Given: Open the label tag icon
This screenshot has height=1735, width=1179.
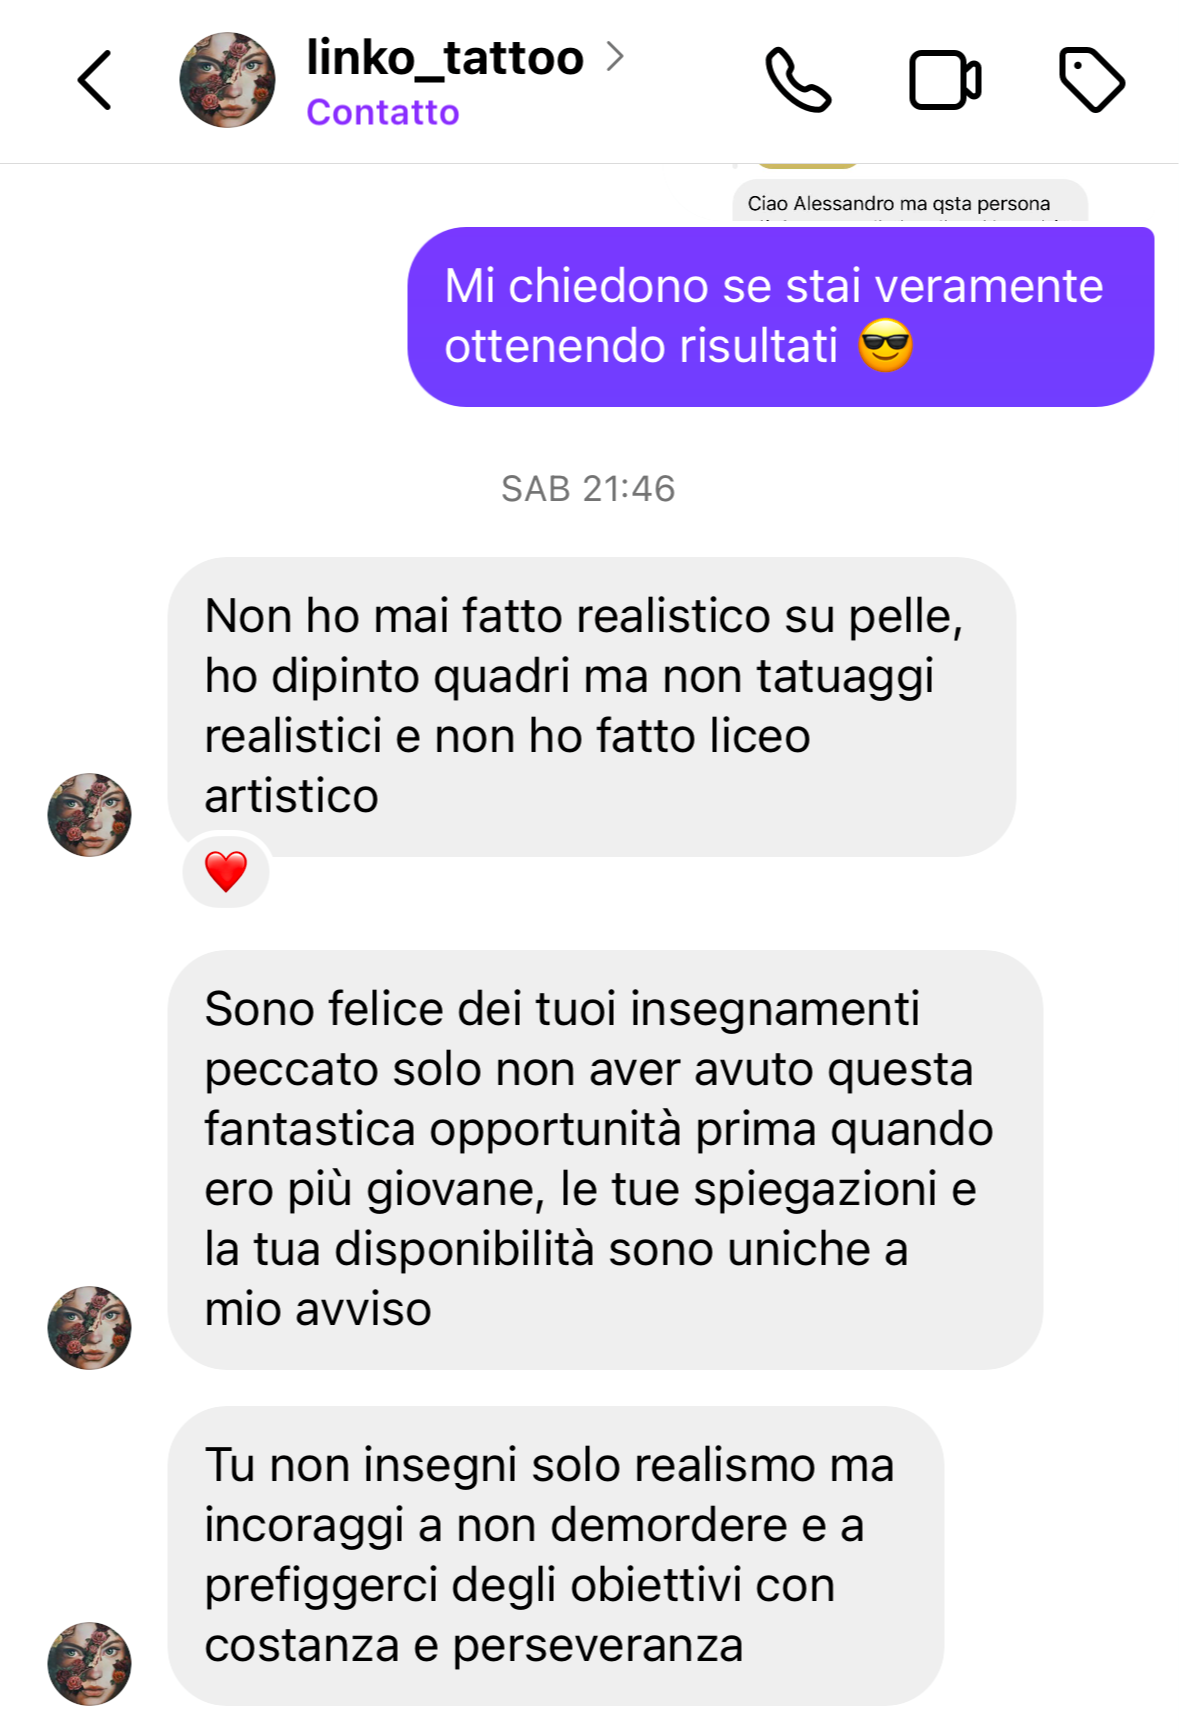Looking at the screenshot, I should (1092, 80).
